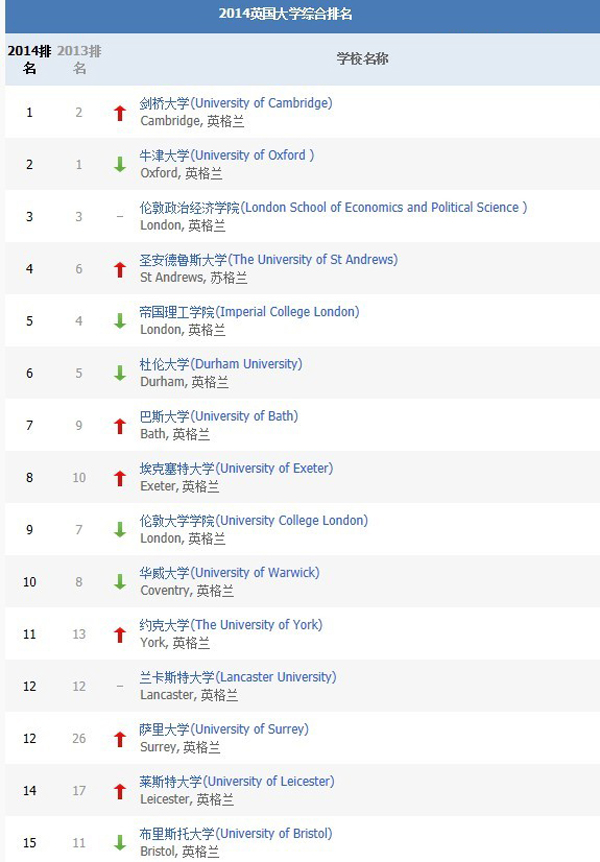600x862 pixels.
Task: Click green down arrow beside University of Bristol
Action: coord(120,843)
